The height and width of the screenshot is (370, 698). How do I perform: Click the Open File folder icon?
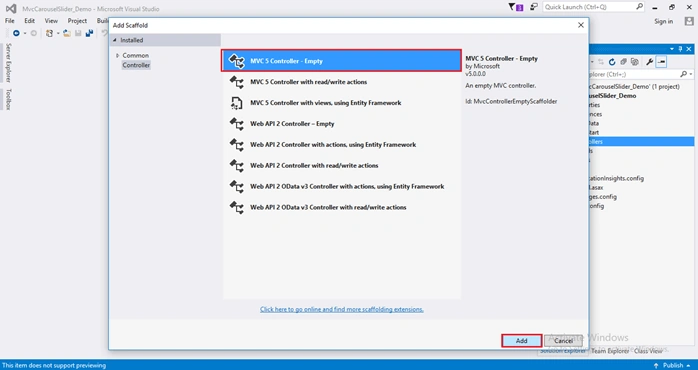pyautogui.click(x=67, y=33)
